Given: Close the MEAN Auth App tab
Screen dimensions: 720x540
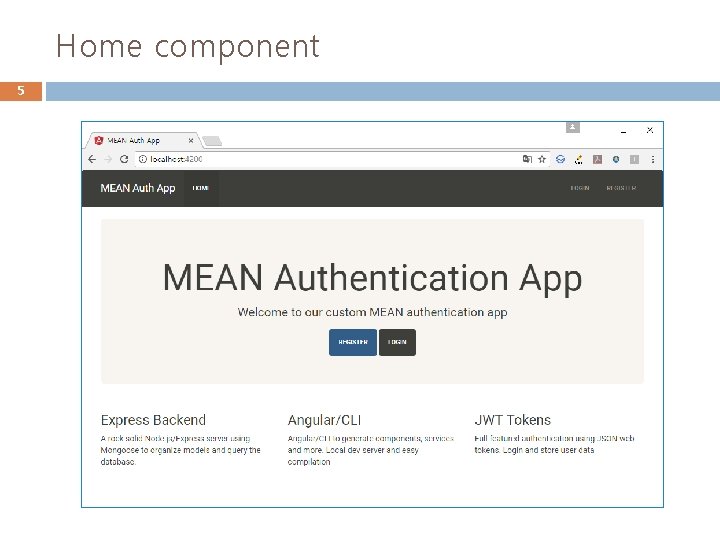Looking at the screenshot, I should 191,141.
